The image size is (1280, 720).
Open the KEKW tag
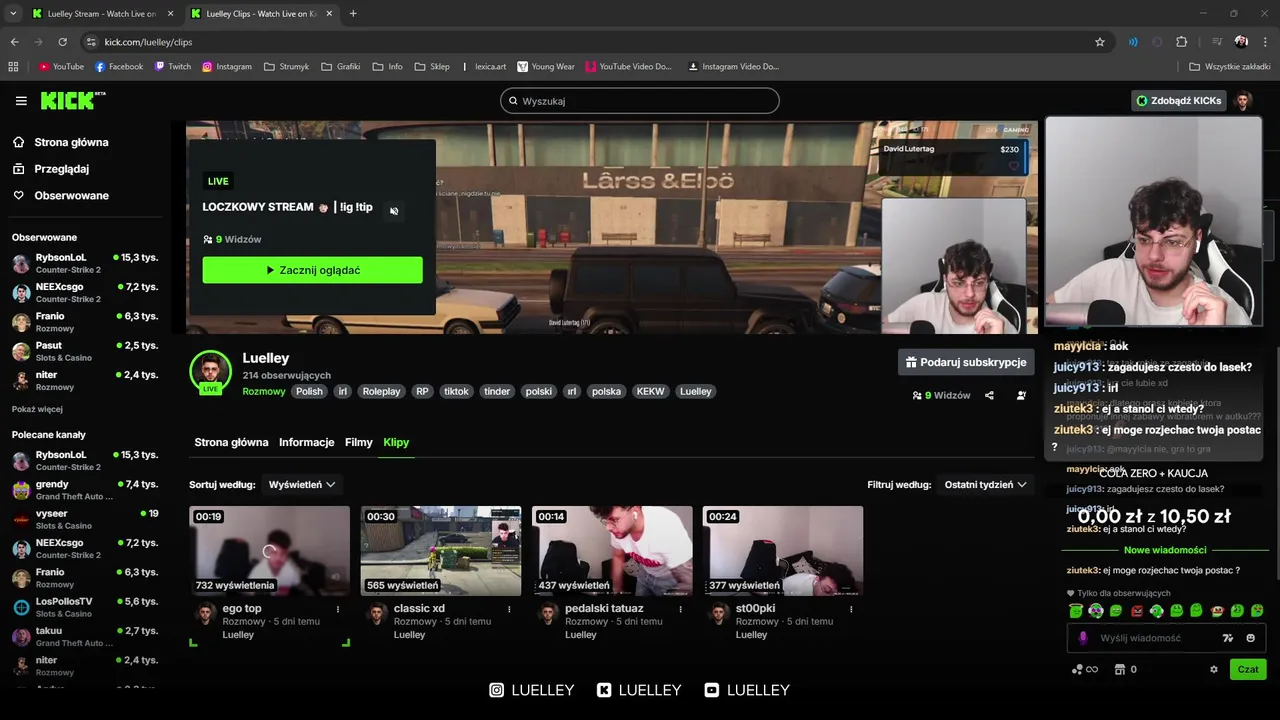[650, 391]
